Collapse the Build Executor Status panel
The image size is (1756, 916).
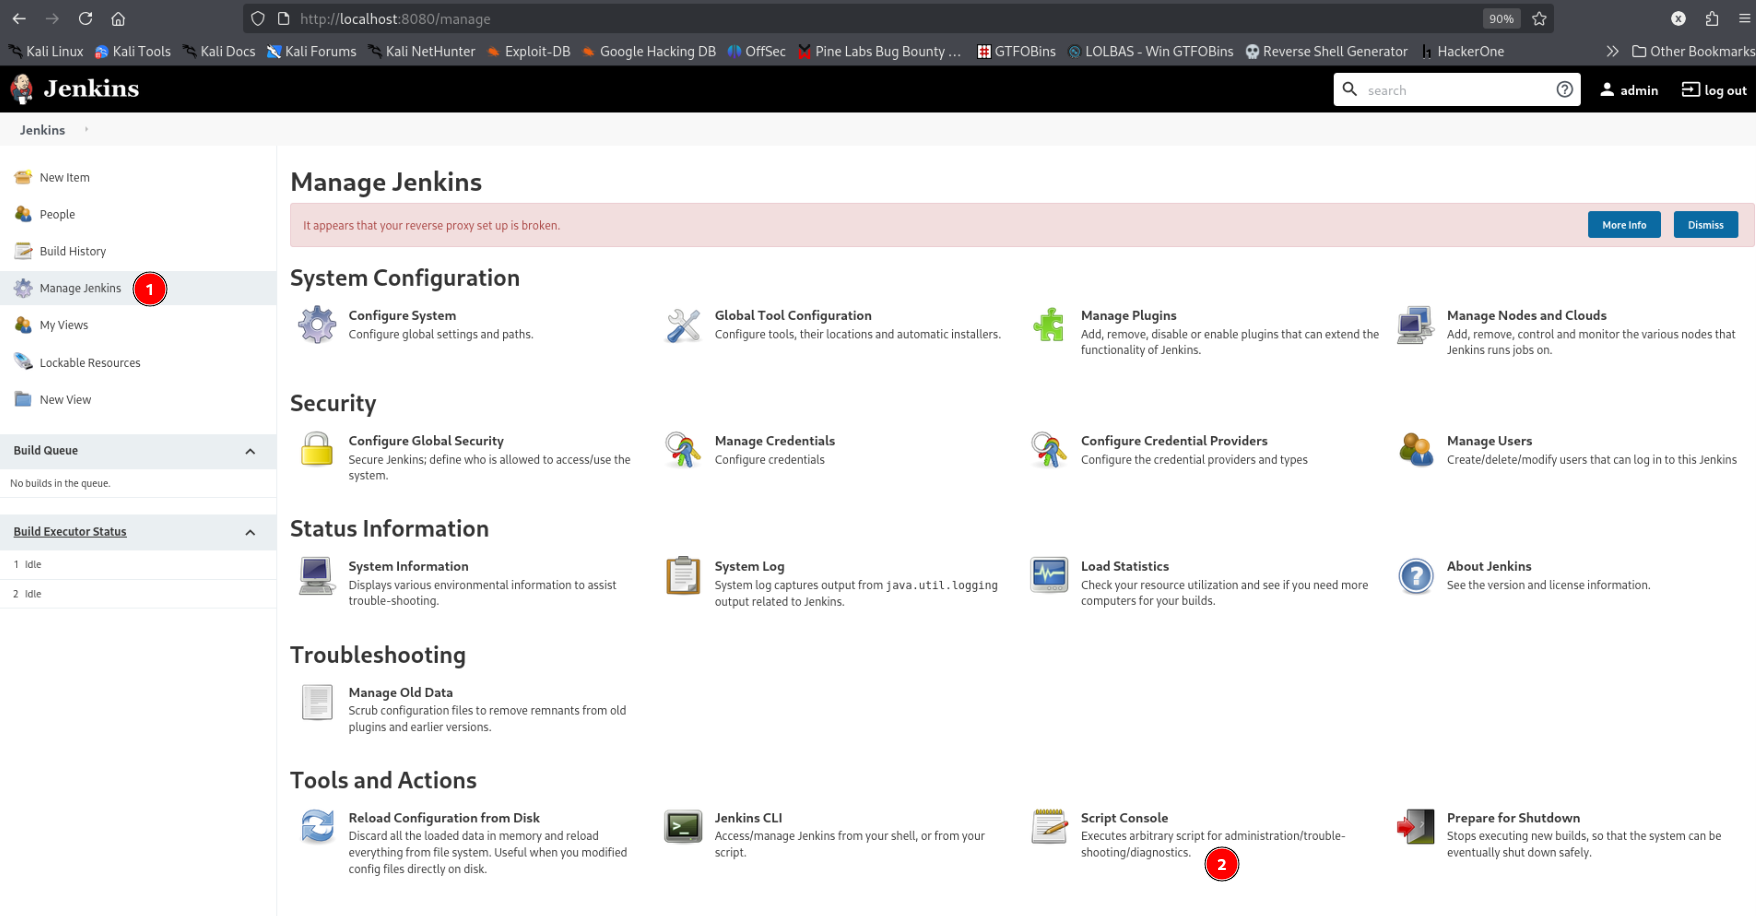coord(250,532)
